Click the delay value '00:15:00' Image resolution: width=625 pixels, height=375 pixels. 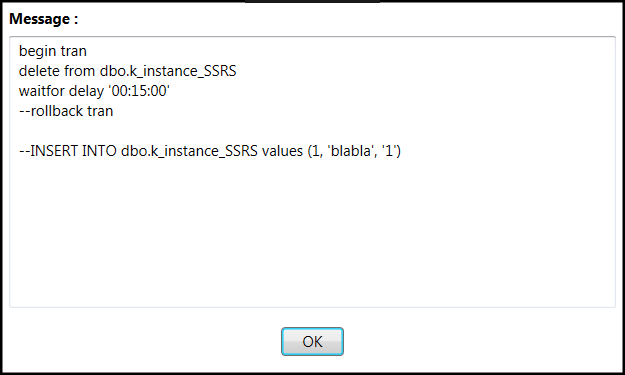[x=139, y=91]
